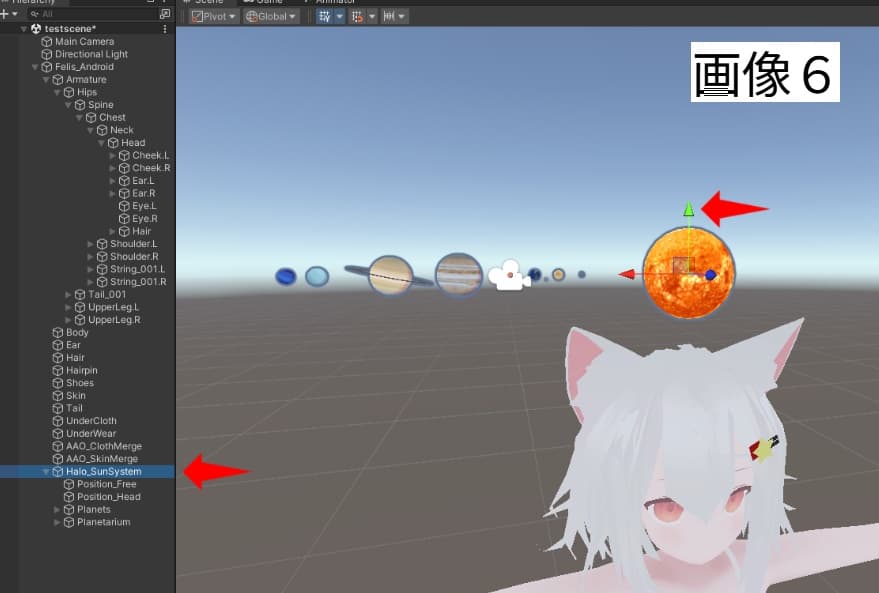Click the Hairpin object cube icon
Image resolution: width=879 pixels, height=593 pixels.
click(x=58, y=370)
